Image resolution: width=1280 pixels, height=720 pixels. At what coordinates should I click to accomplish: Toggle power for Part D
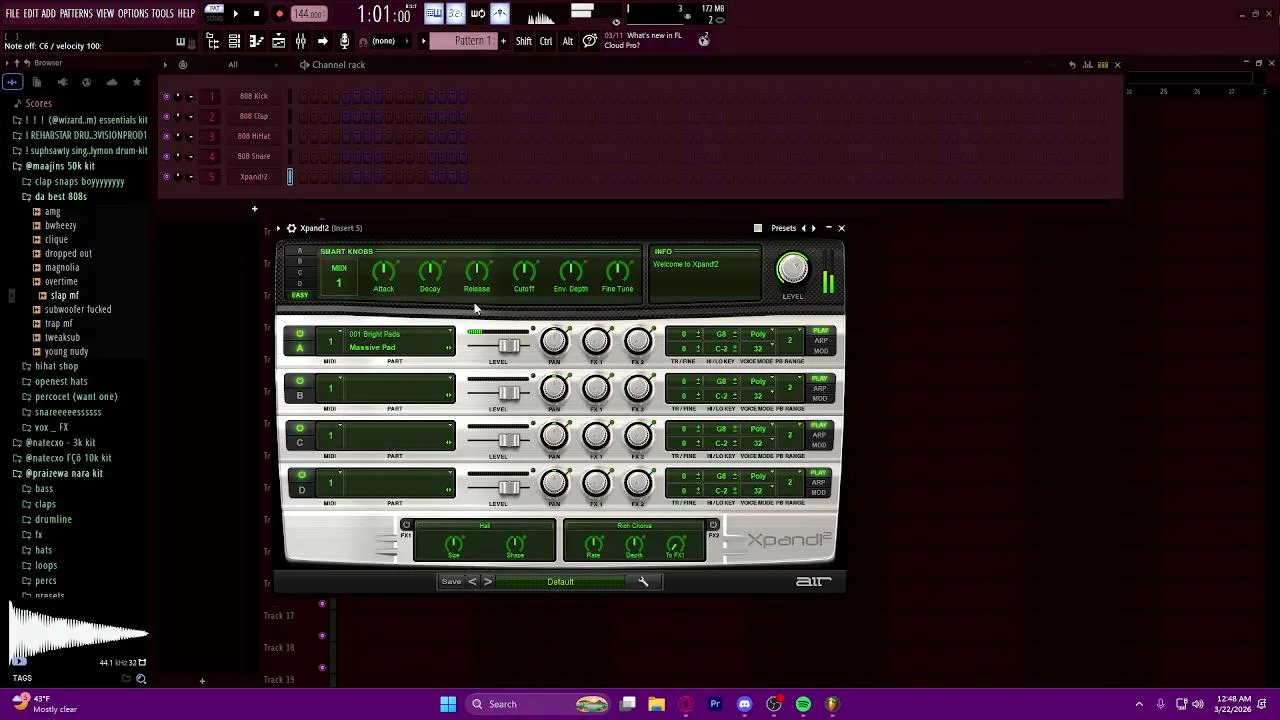click(x=300, y=475)
